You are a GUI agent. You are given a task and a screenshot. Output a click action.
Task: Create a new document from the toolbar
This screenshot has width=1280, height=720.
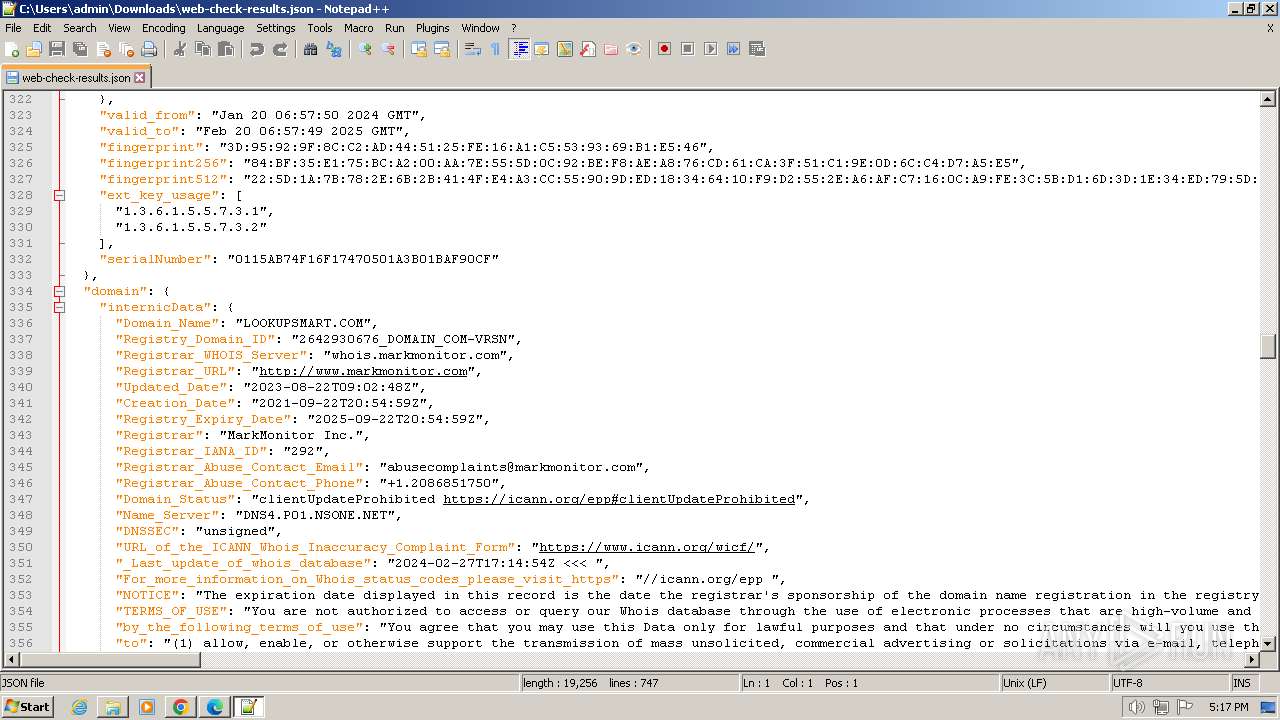tap(12, 49)
